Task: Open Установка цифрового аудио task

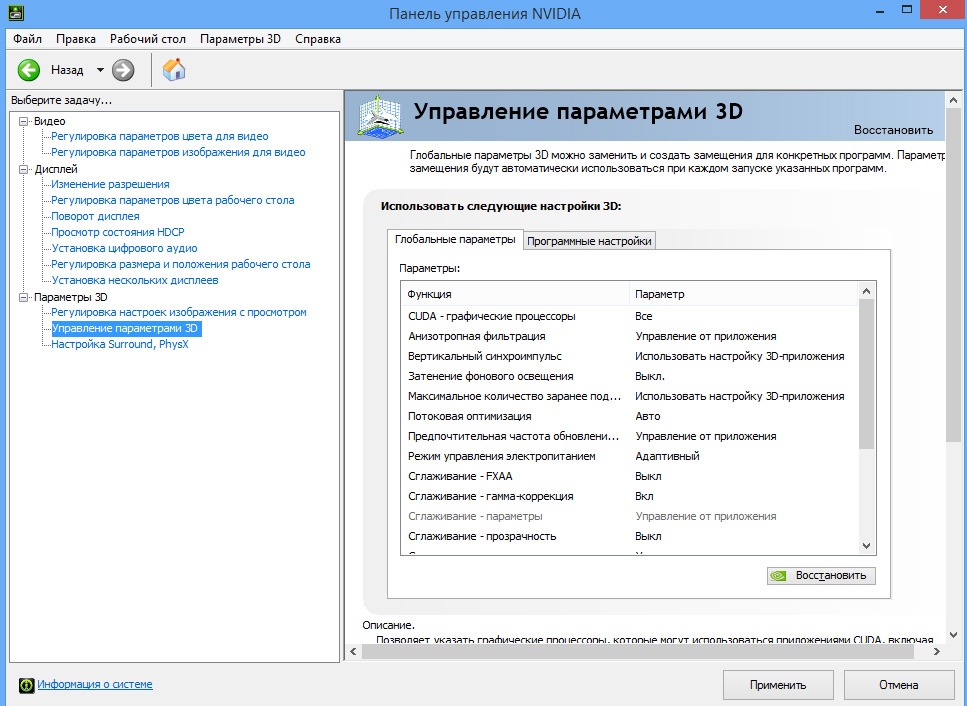Action: [125, 248]
